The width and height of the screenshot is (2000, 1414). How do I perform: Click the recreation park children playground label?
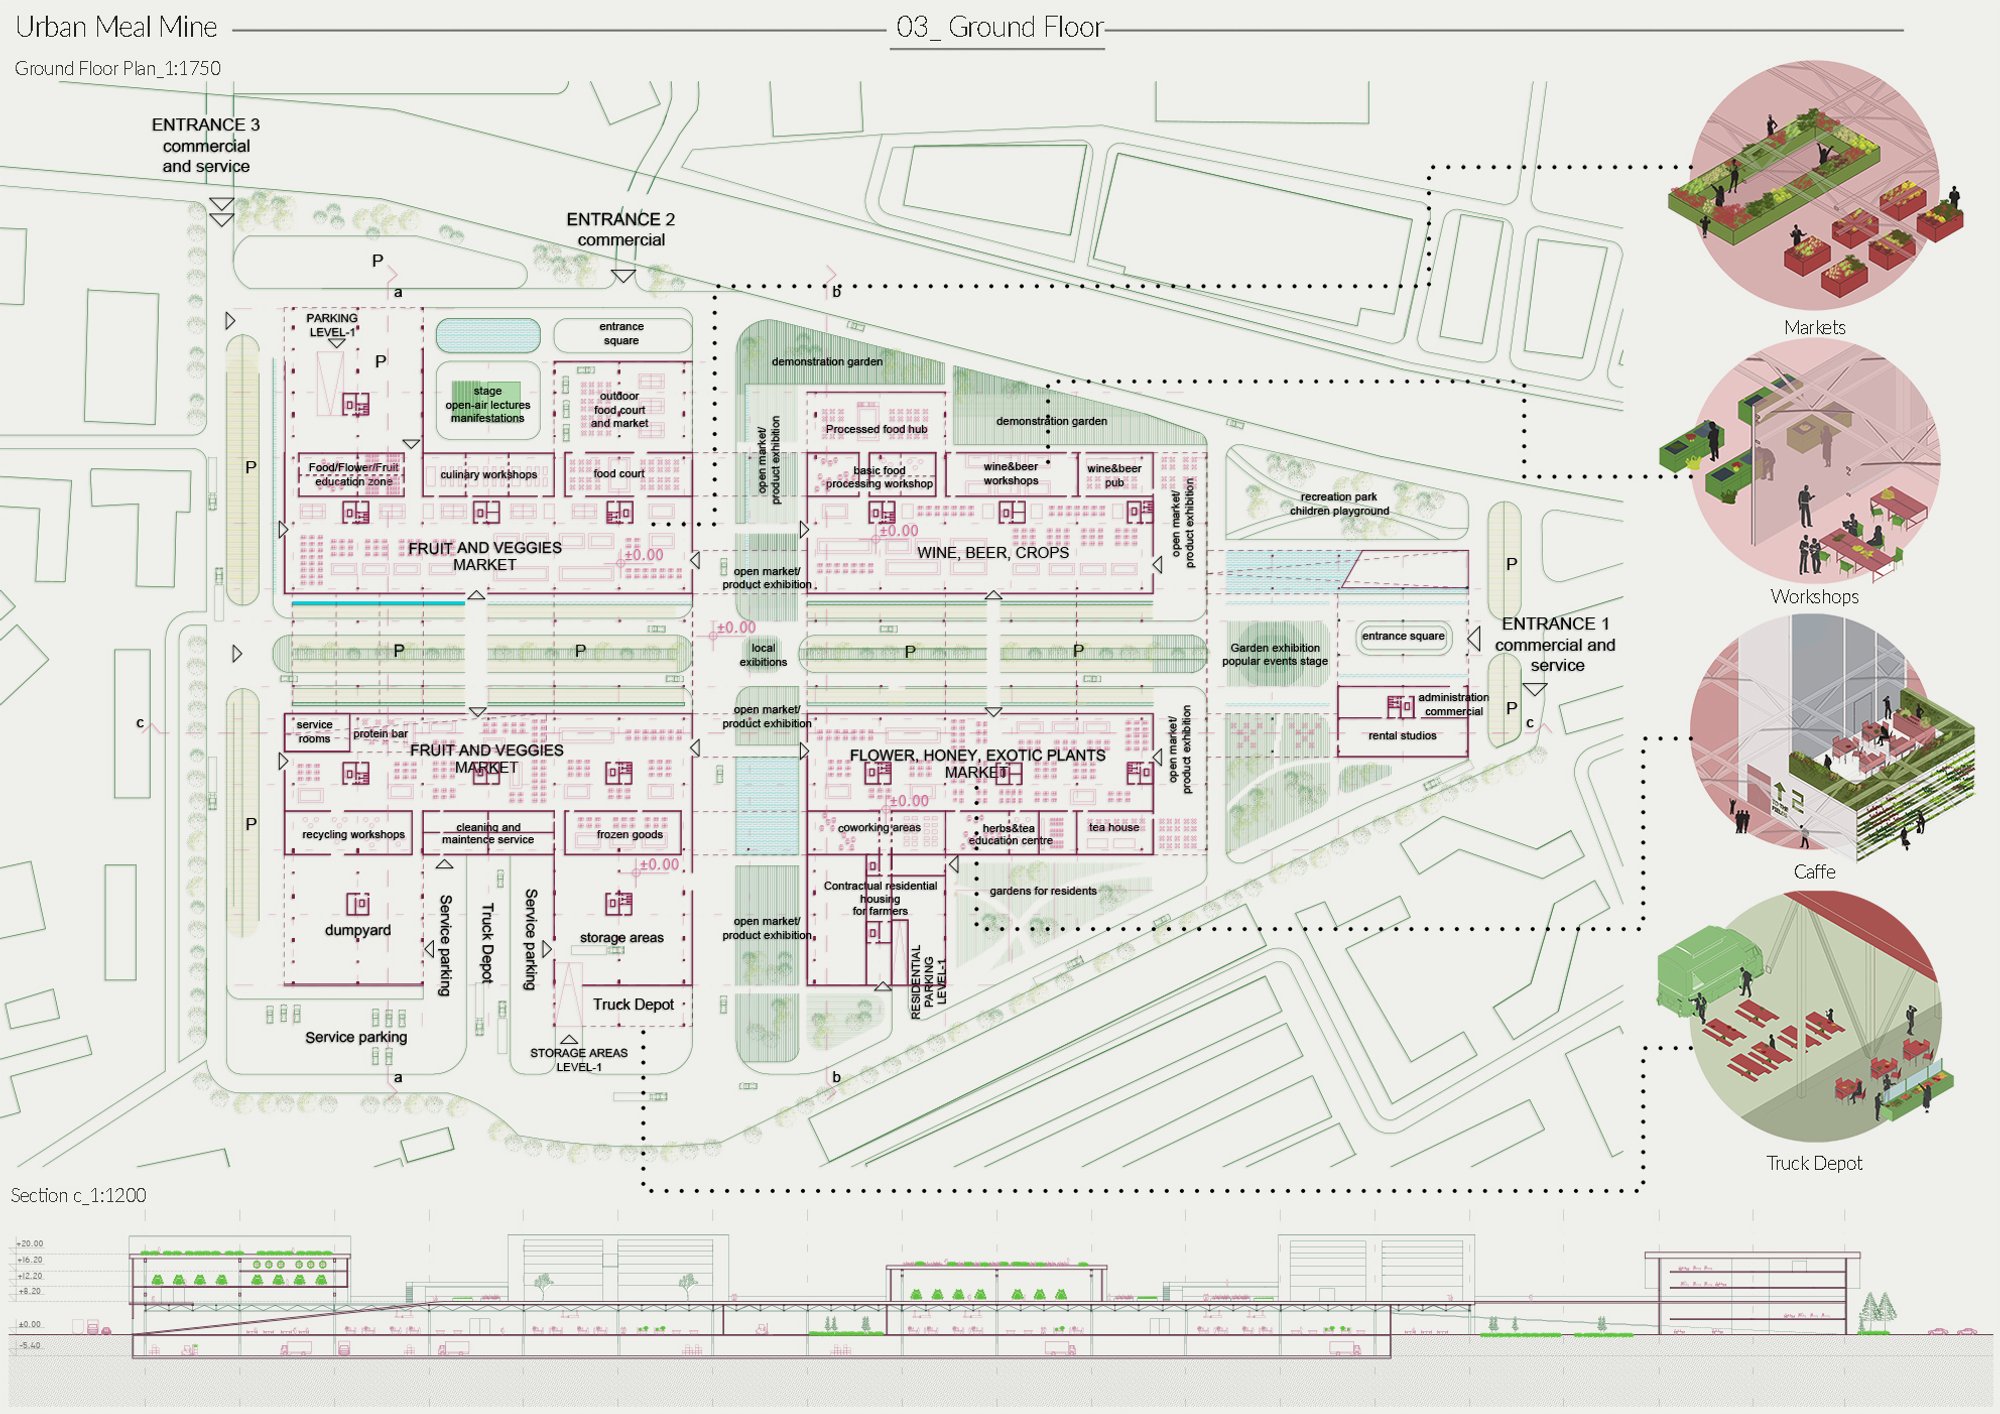coord(1339,504)
